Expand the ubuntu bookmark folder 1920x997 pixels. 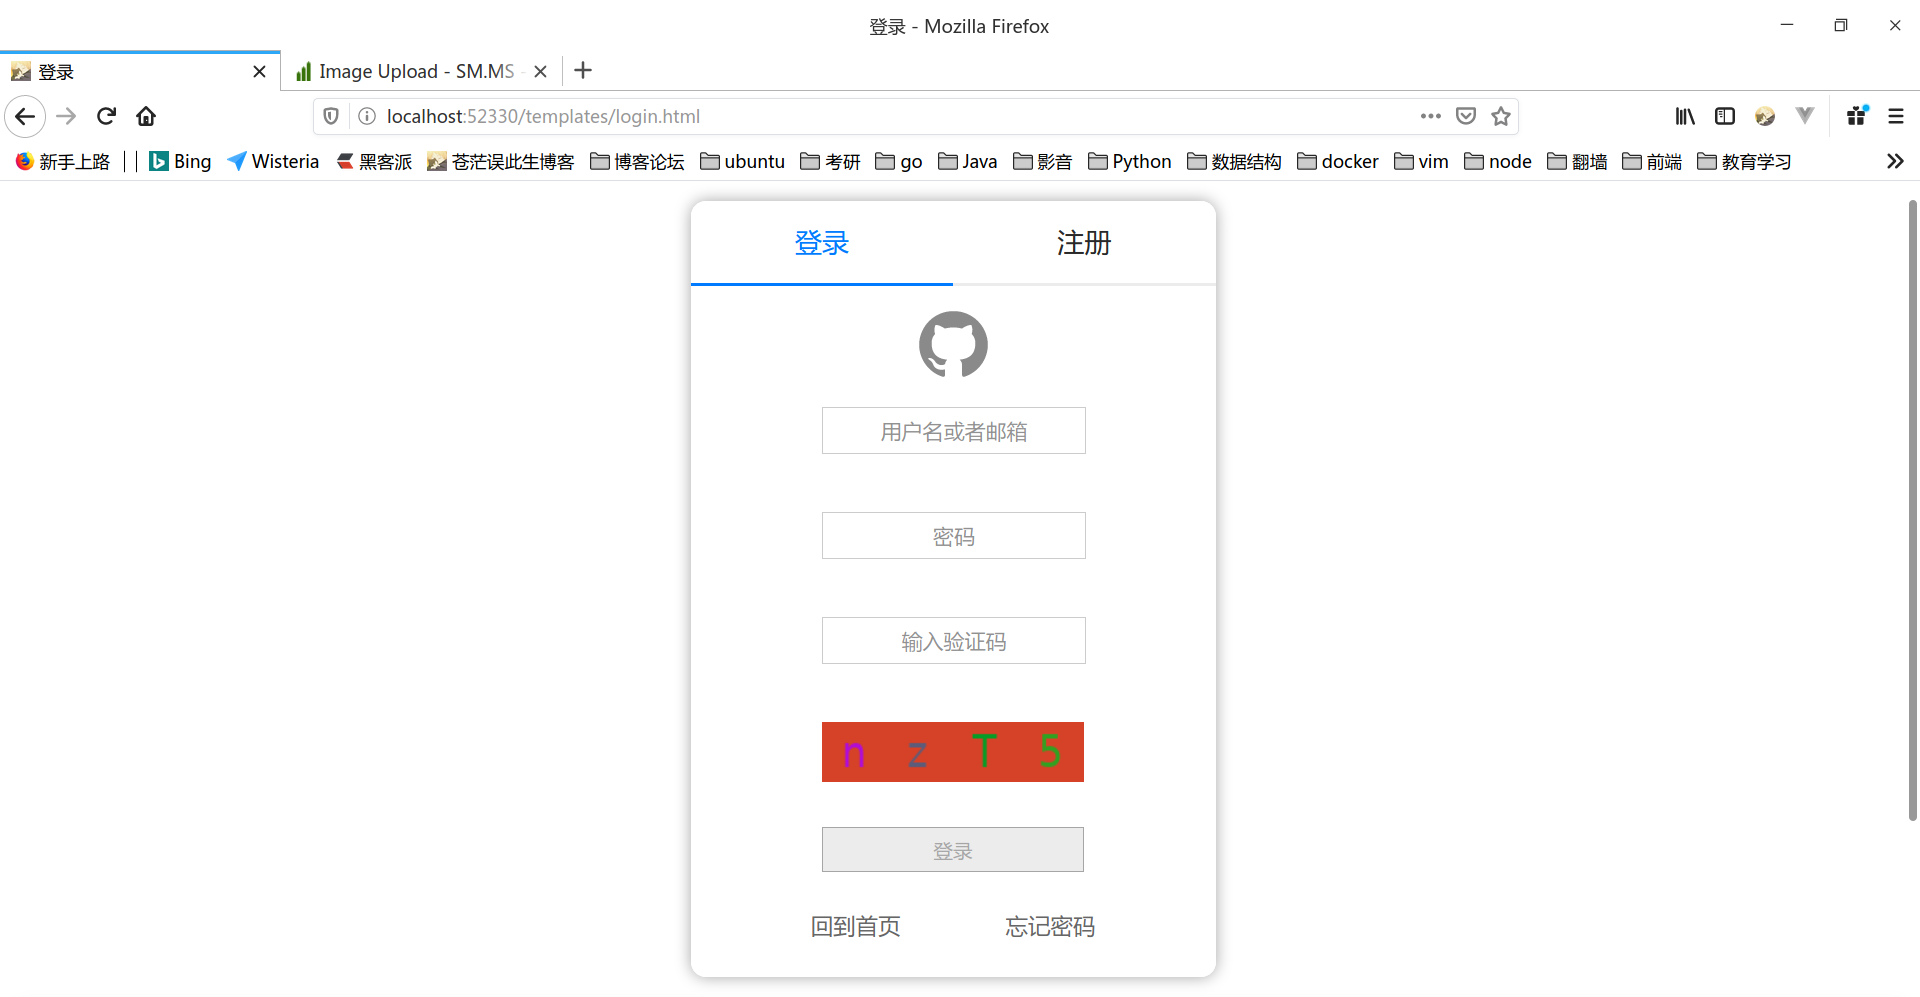pos(742,161)
